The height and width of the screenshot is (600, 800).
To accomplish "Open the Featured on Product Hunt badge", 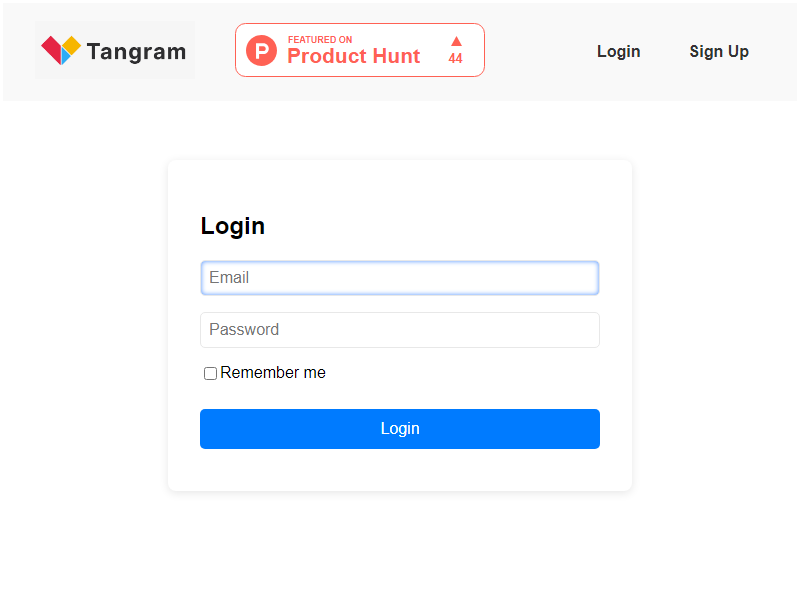I will pyautogui.click(x=360, y=50).
